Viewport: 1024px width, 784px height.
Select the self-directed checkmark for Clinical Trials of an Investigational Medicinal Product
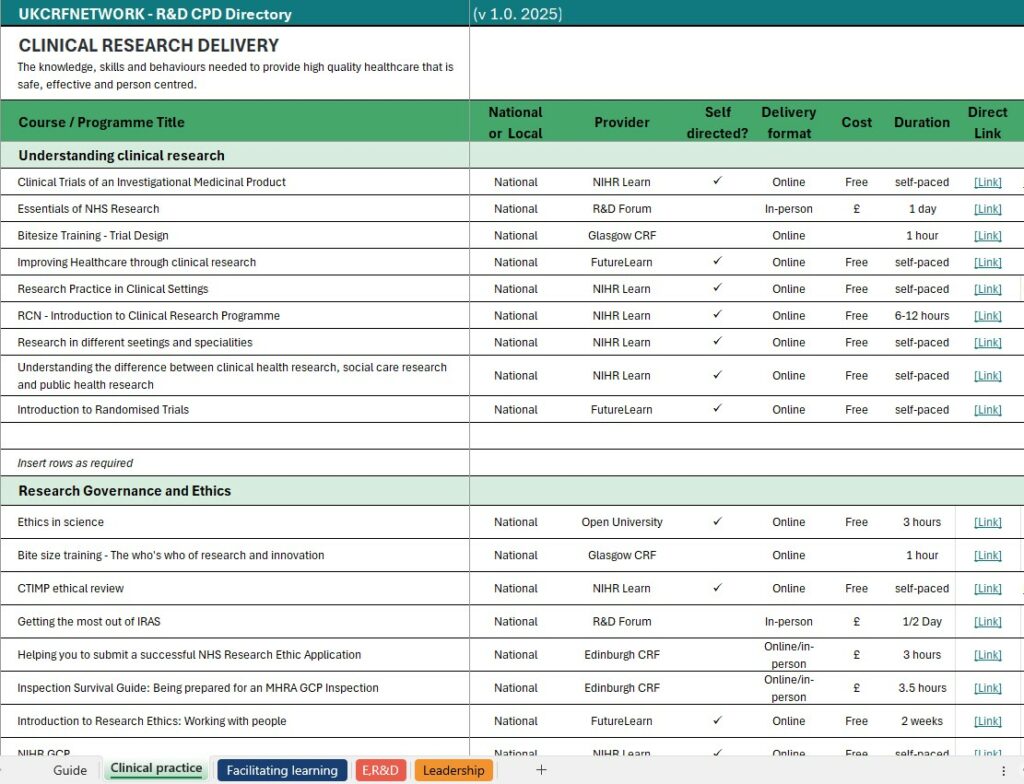pyautogui.click(x=717, y=180)
